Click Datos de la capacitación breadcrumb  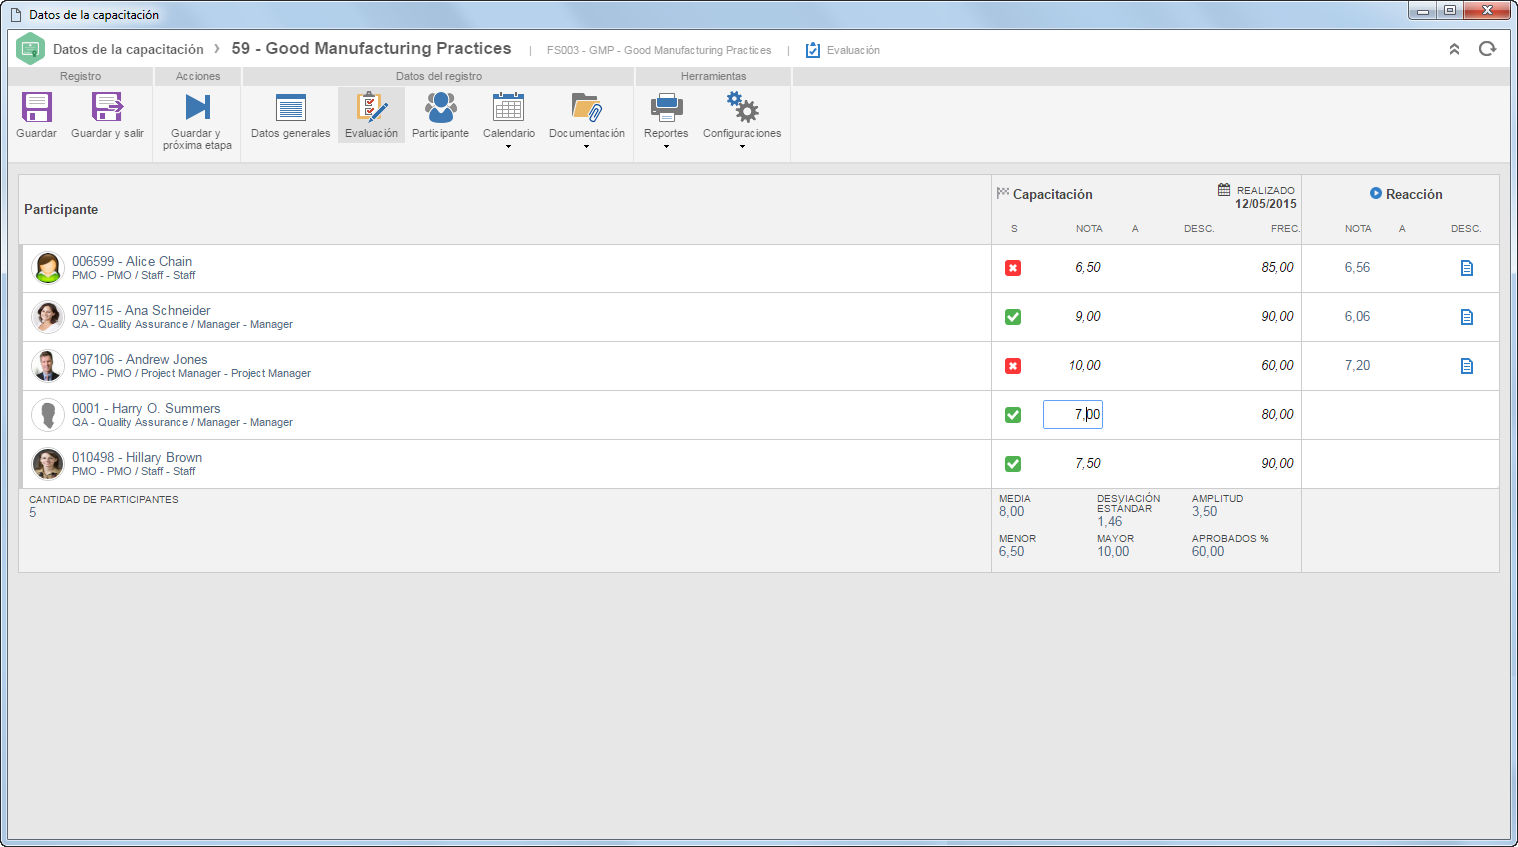(x=128, y=49)
